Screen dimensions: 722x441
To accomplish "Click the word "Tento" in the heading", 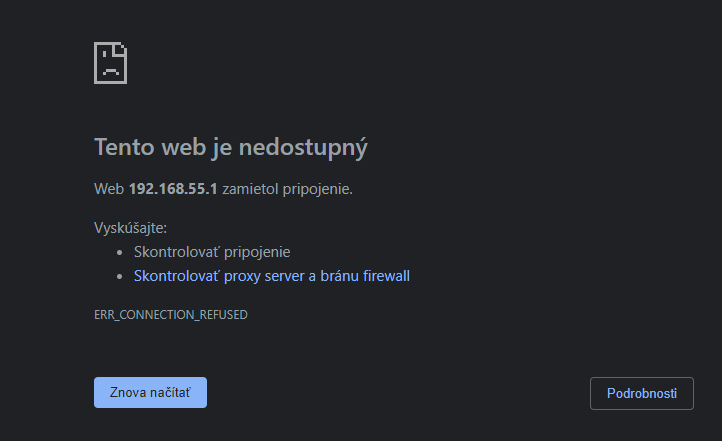I will tap(124, 148).
